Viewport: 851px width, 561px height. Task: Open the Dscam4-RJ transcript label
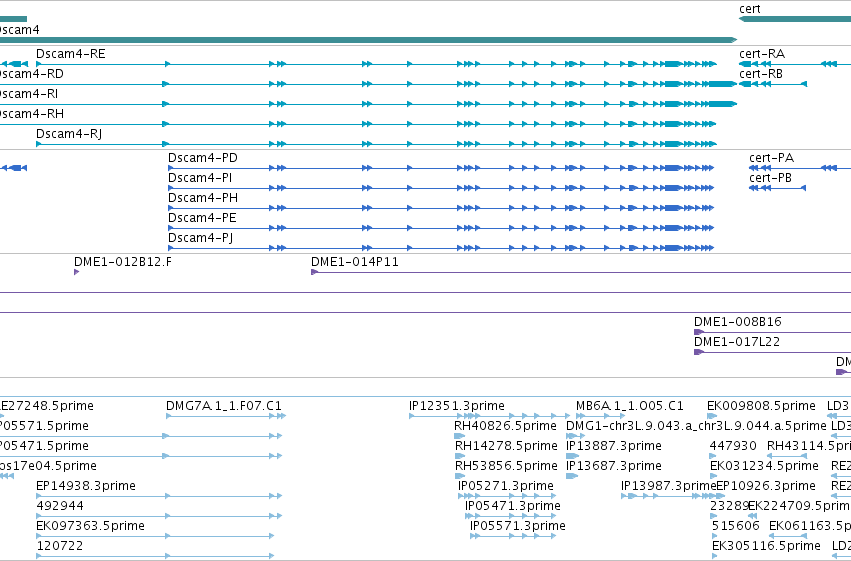coord(69,133)
